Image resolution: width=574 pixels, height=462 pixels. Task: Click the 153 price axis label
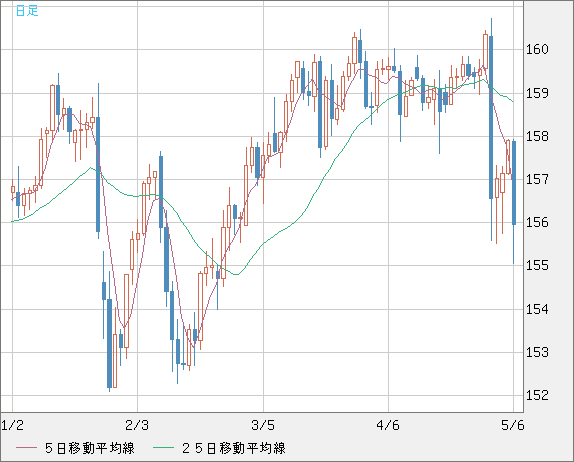pyautogui.click(x=537, y=352)
